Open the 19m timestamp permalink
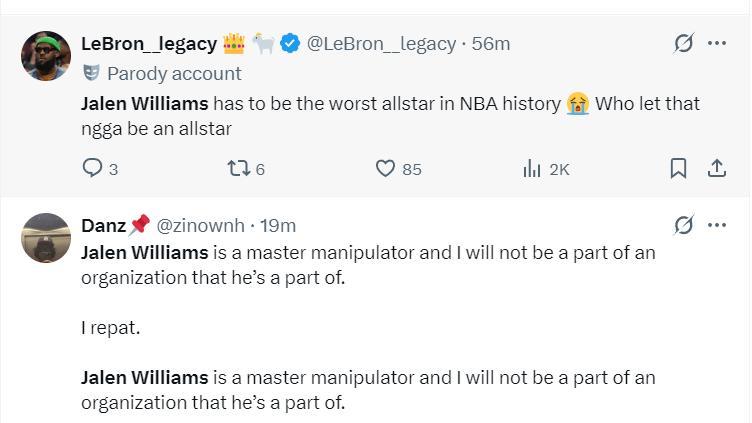This screenshot has width=752, height=423. coord(277,226)
